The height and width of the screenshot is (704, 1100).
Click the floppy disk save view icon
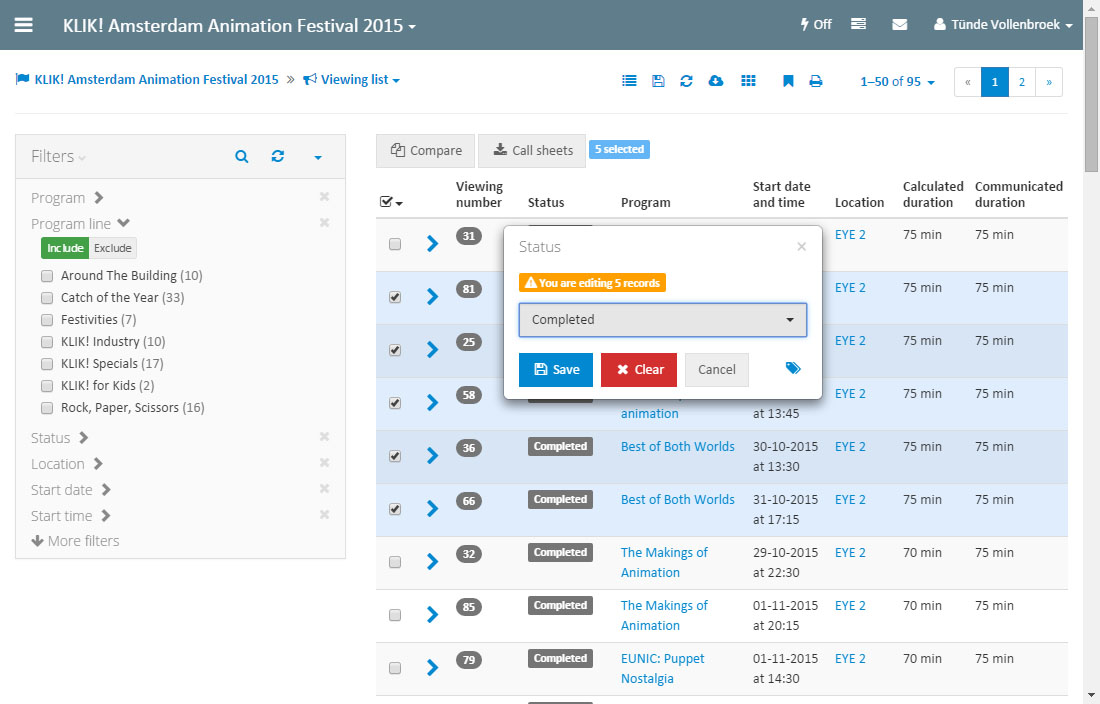click(x=657, y=81)
